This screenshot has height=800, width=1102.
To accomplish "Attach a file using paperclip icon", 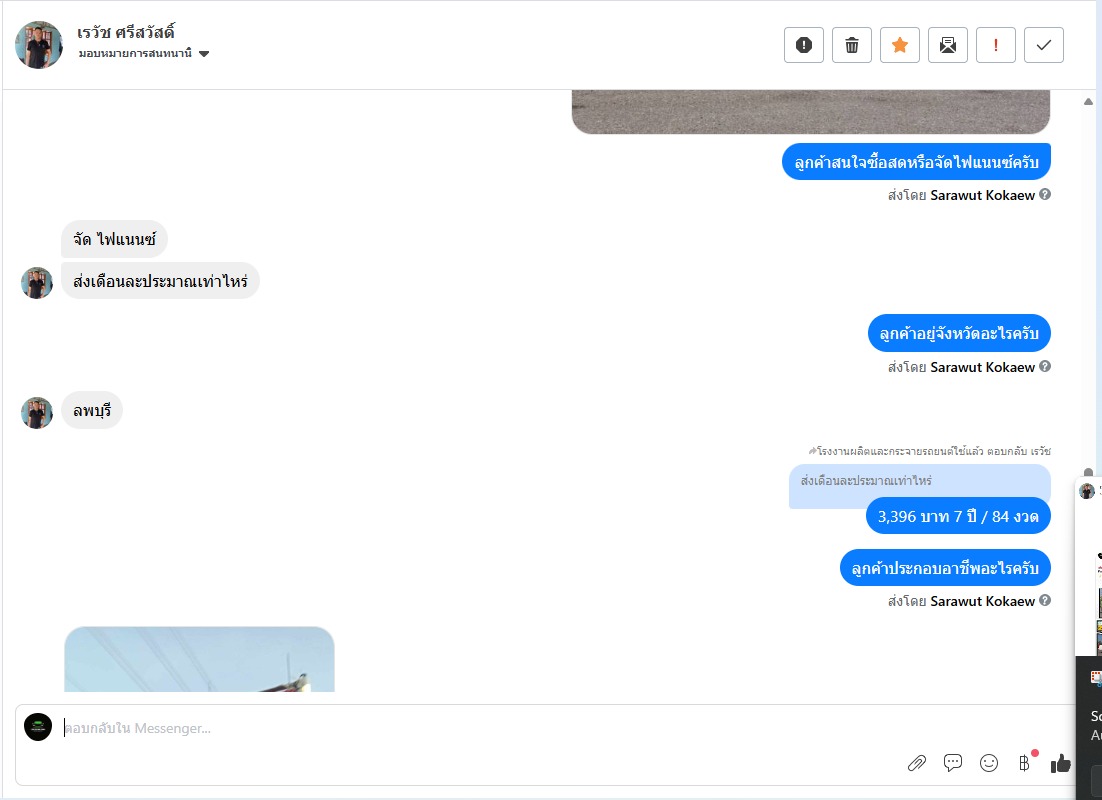I will tap(916, 763).
